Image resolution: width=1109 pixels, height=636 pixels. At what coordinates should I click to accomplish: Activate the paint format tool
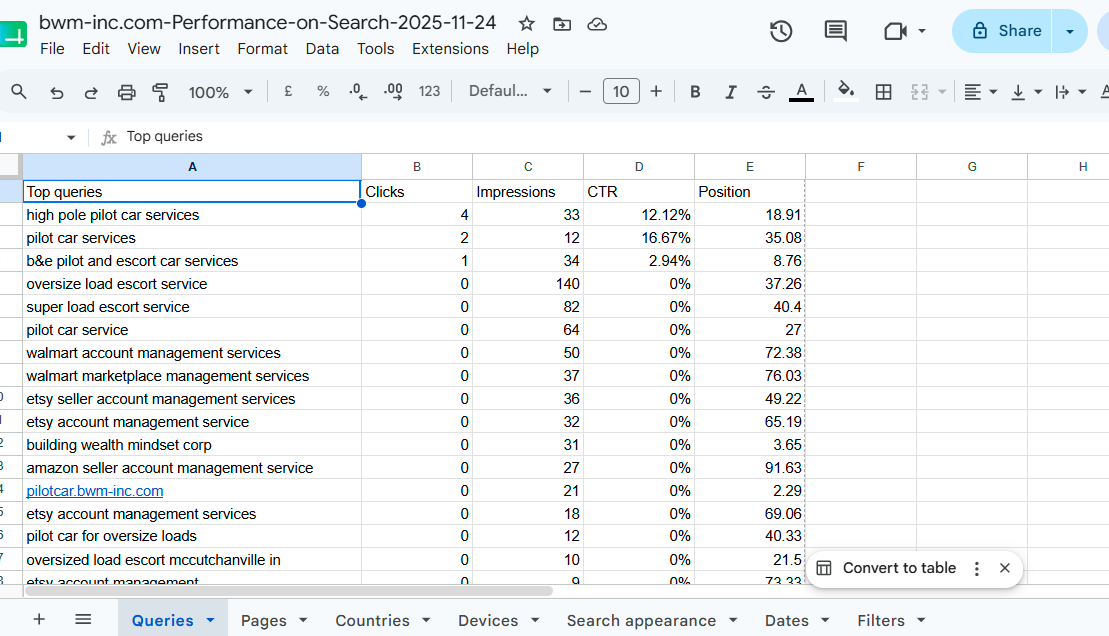click(161, 92)
